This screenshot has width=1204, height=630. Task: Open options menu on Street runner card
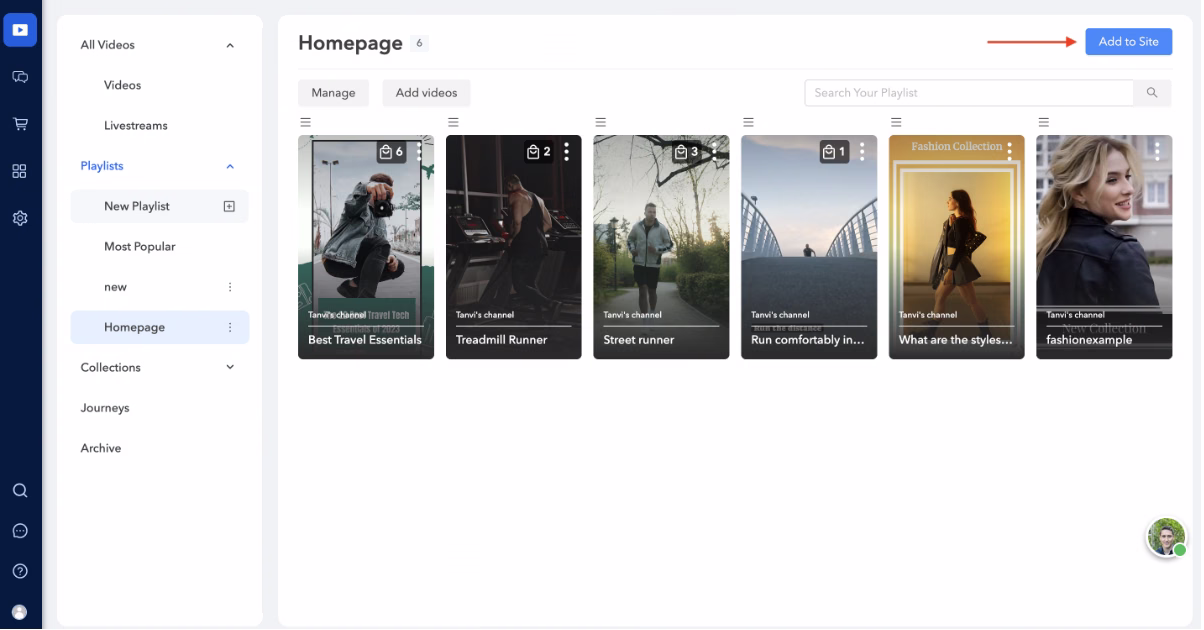pyautogui.click(x=714, y=152)
